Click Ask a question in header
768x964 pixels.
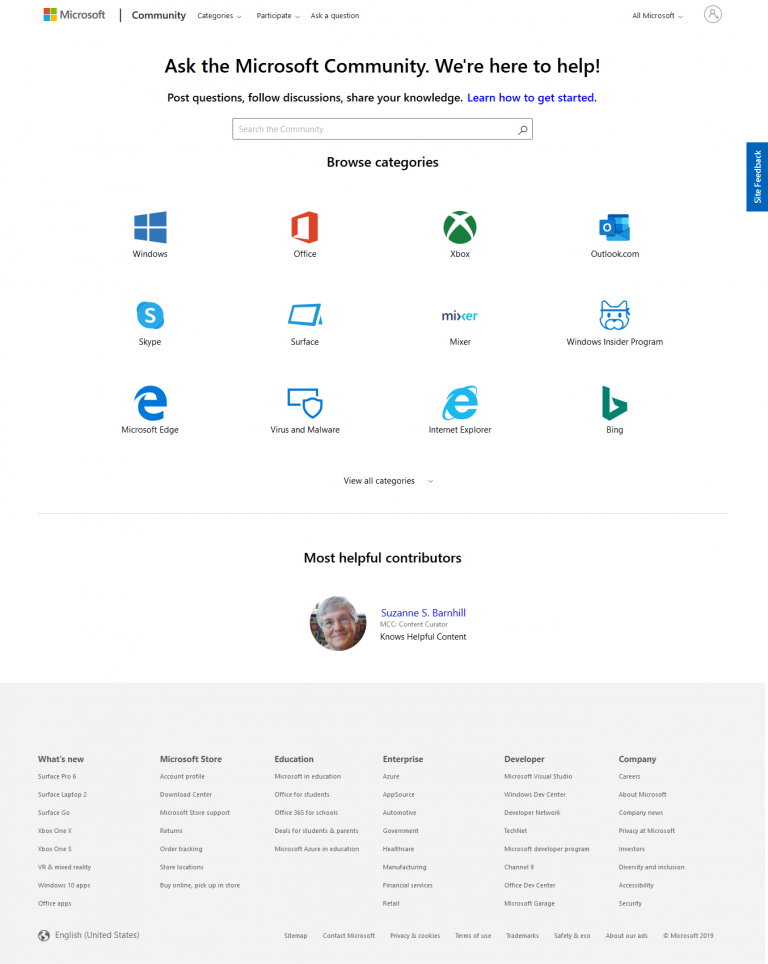pos(335,15)
